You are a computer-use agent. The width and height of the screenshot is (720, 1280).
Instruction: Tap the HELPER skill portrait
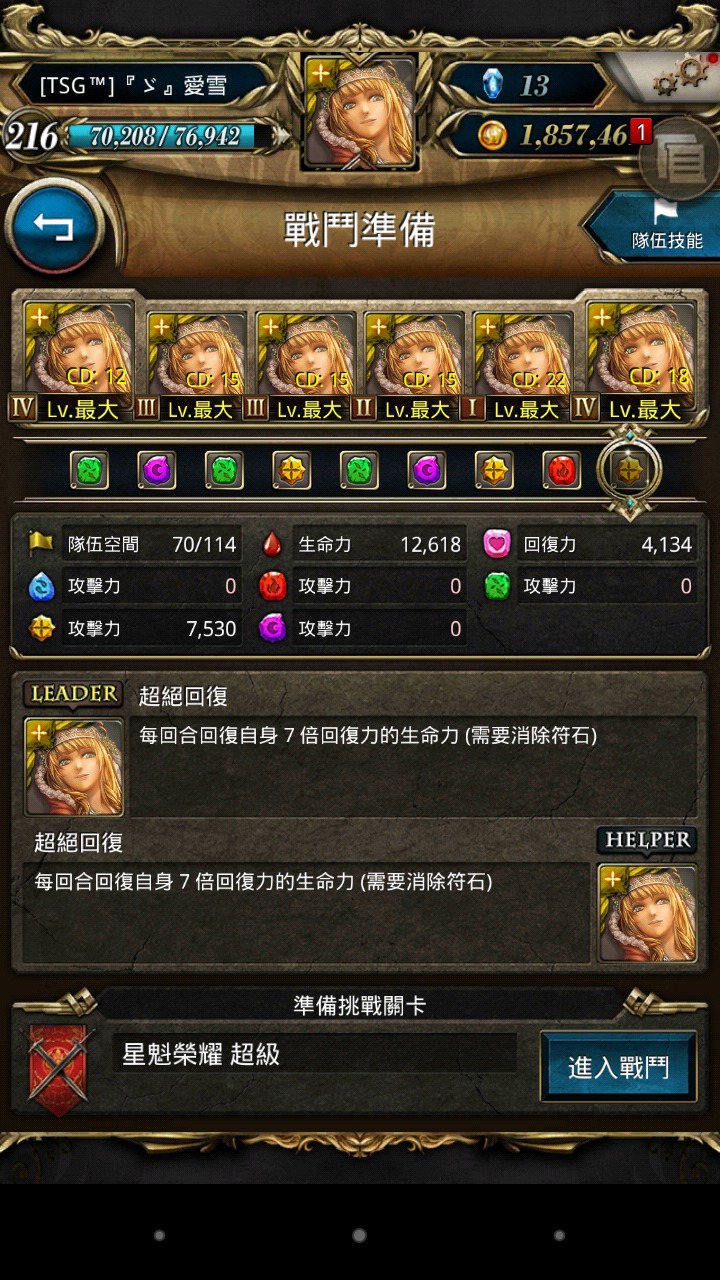point(647,913)
